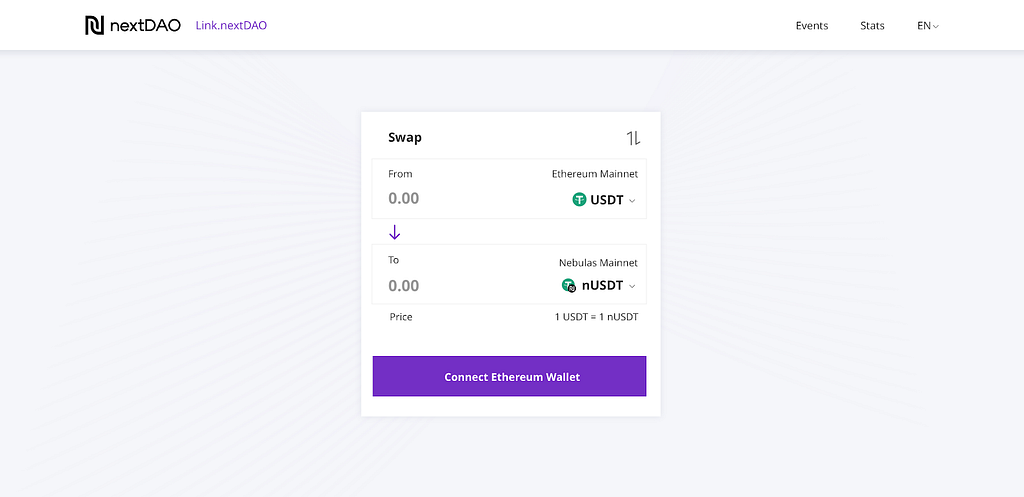Viewport: 1024px width, 497px height.
Task: Click the nextDAO logo icon
Action: point(95,26)
